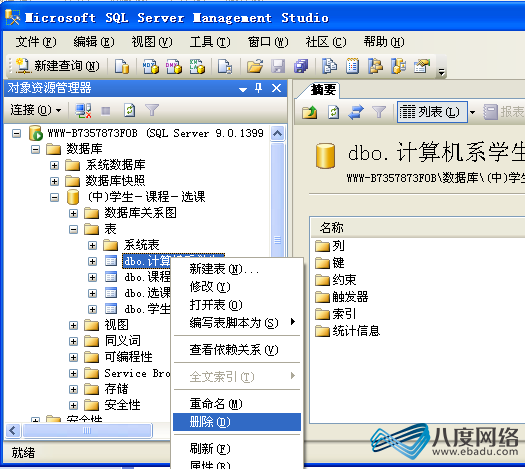Open the 触发器 folder in summary list
Image resolution: width=525 pixels, height=469 pixels.
tap(342, 297)
